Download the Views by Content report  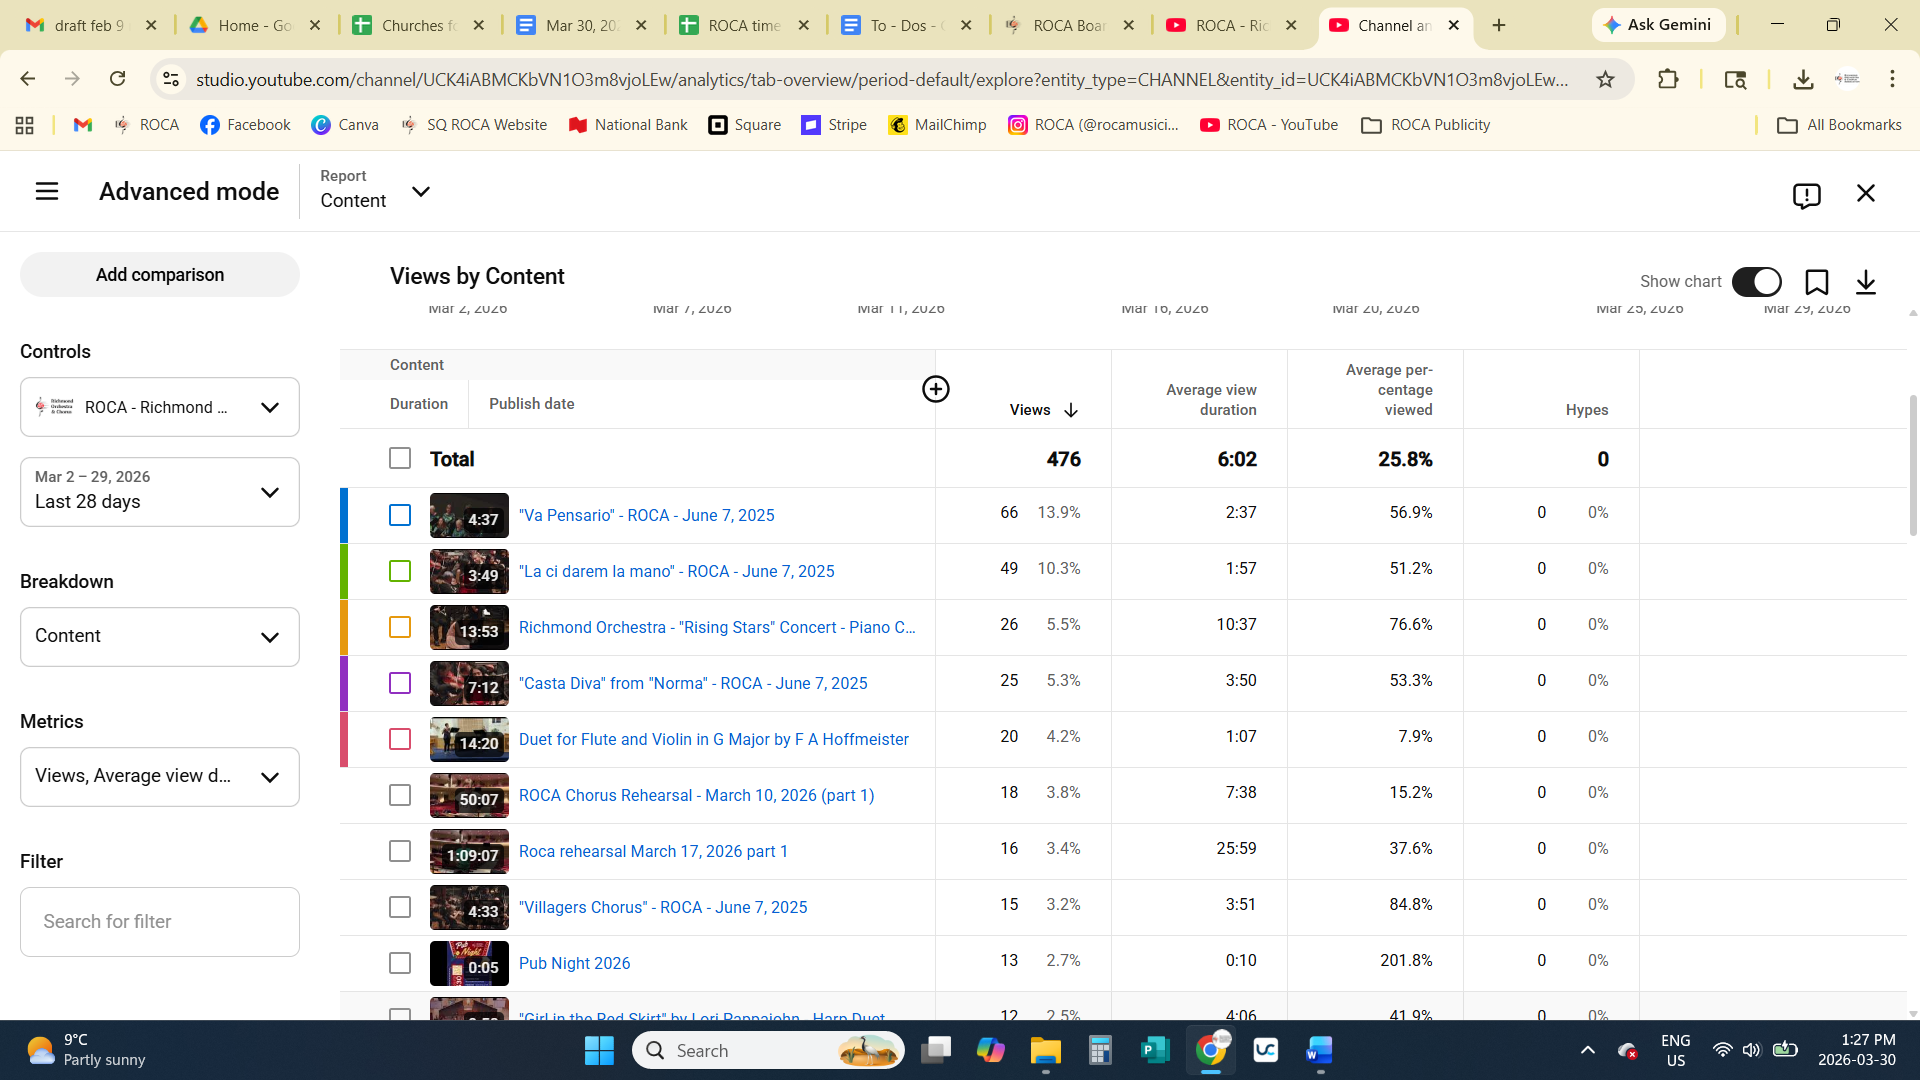pos(1865,283)
